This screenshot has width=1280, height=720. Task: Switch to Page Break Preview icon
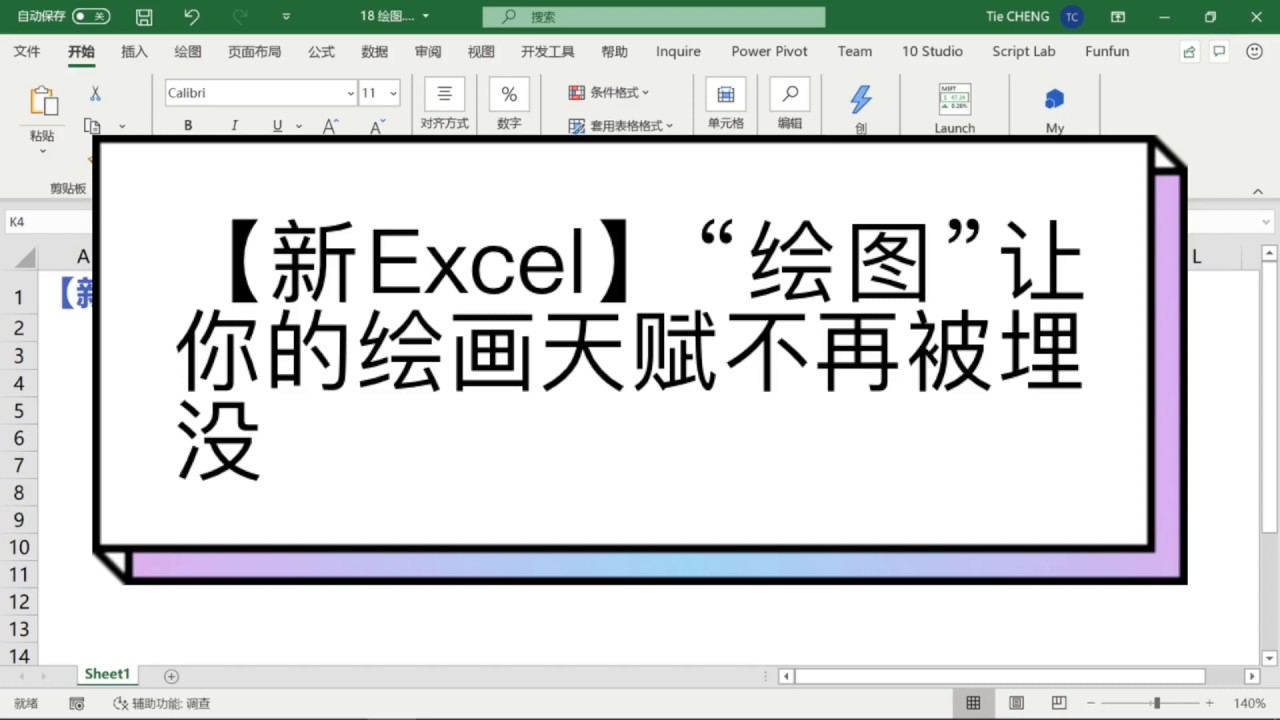pos(1060,704)
